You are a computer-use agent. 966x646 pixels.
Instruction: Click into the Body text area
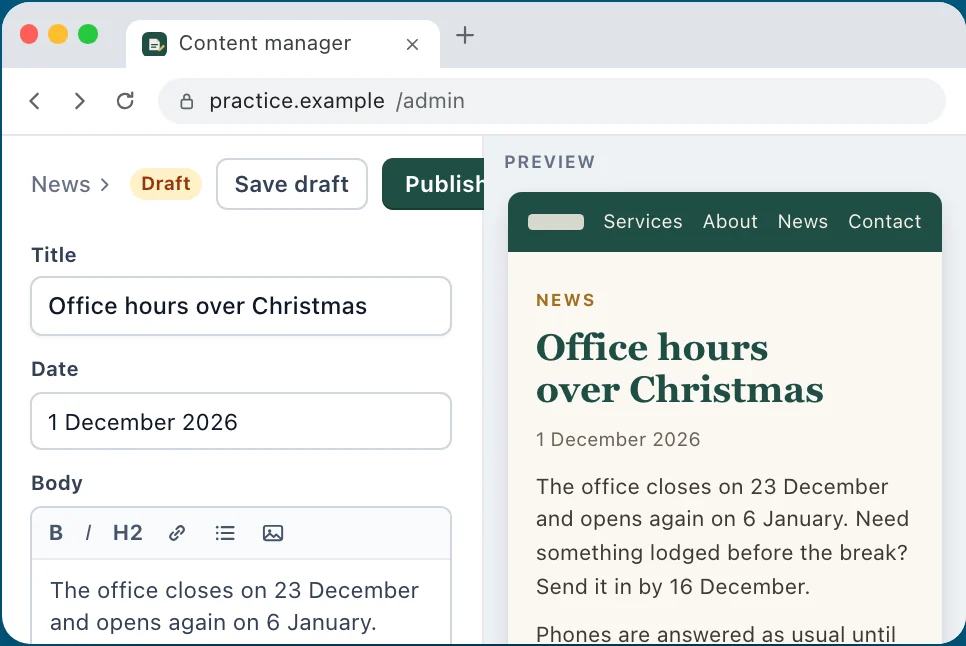point(241,602)
